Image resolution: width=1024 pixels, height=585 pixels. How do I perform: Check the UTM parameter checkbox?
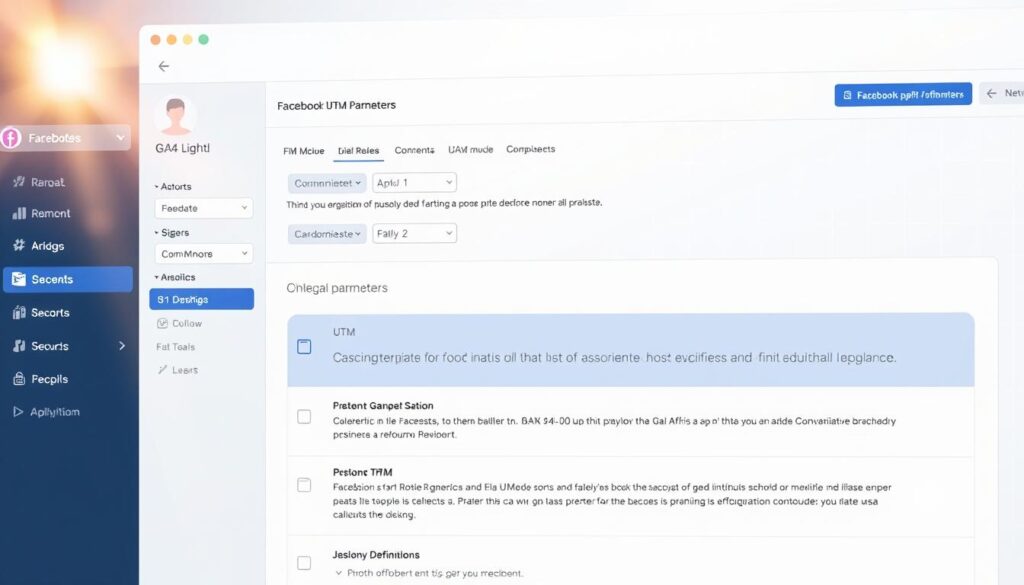point(304,347)
